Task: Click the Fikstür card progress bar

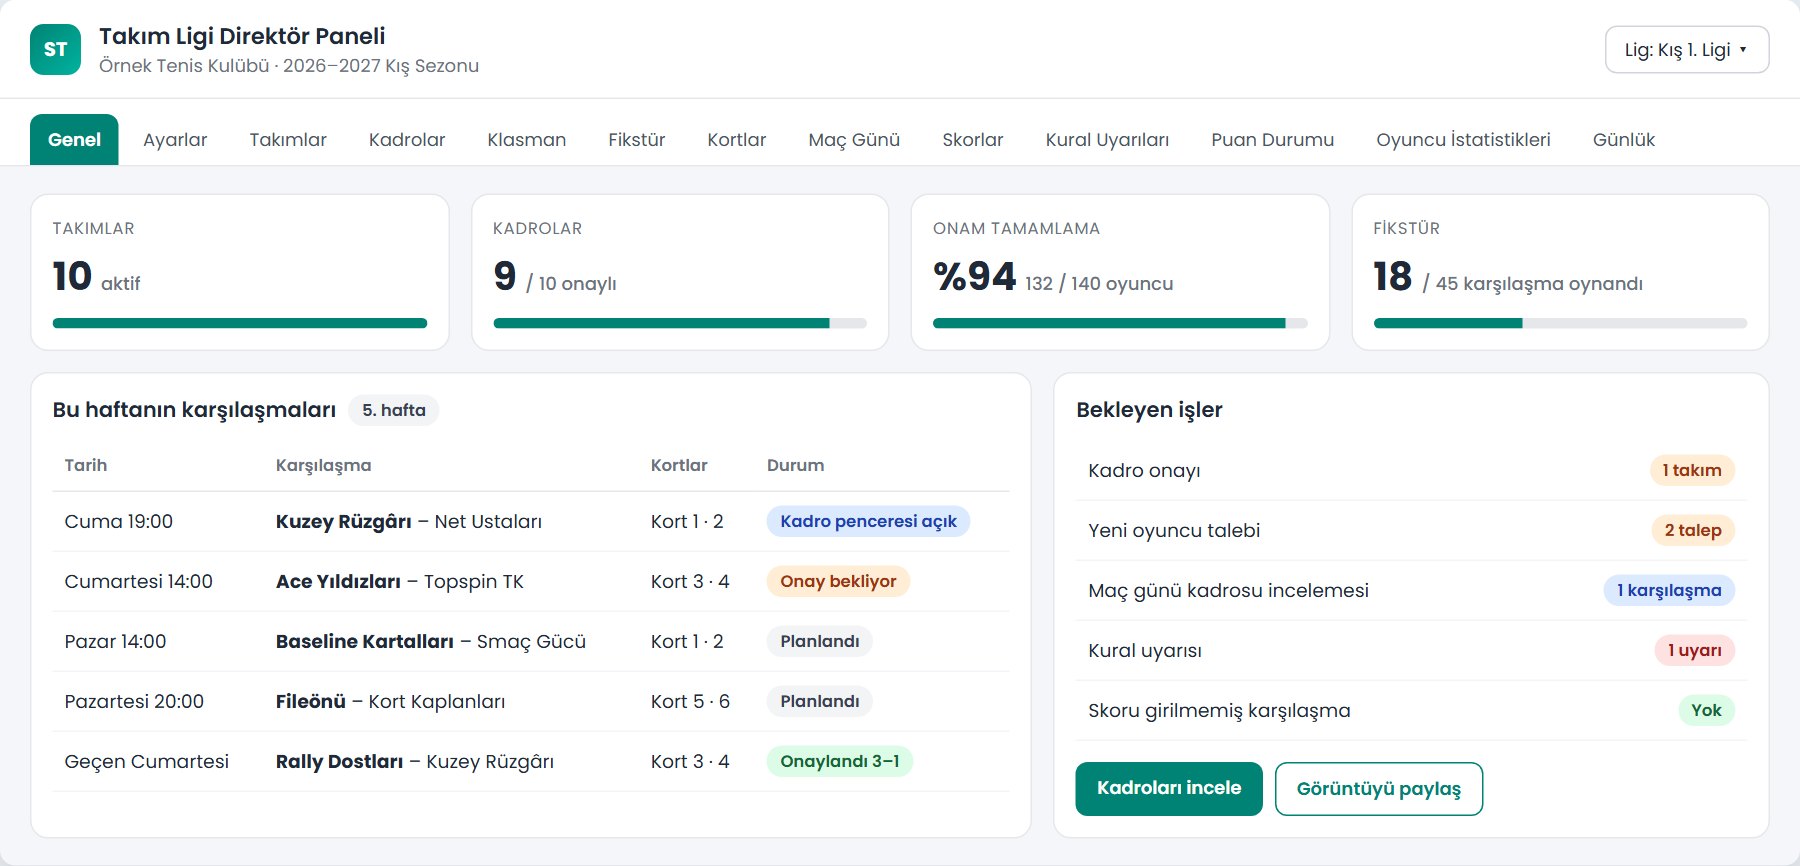Action: [x=1560, y=323]
